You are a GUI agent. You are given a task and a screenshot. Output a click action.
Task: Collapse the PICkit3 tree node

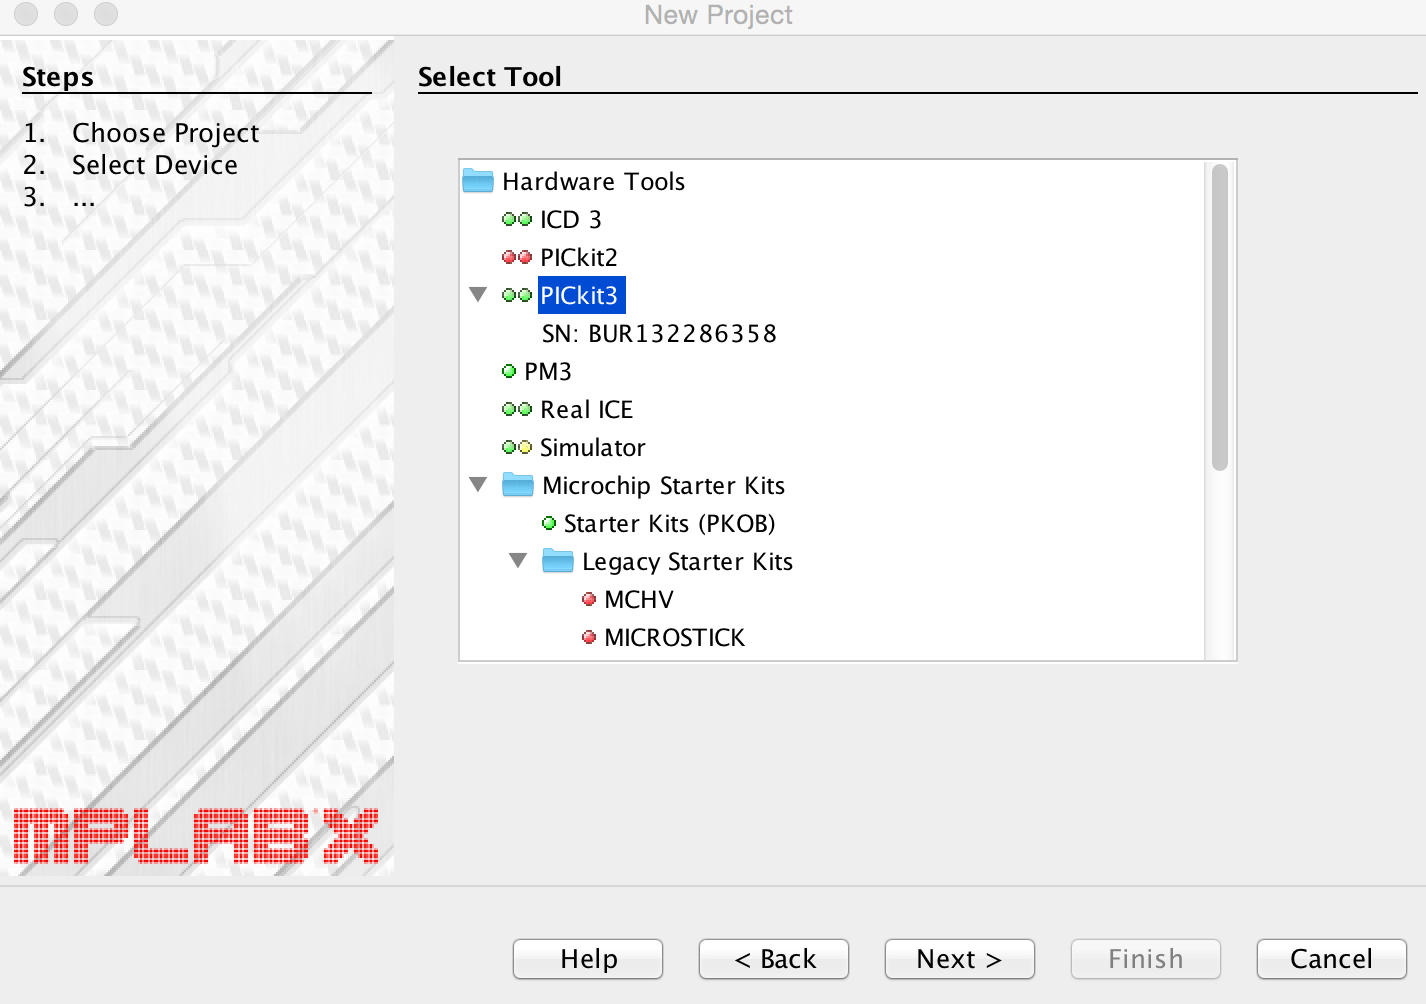point(478,295)
